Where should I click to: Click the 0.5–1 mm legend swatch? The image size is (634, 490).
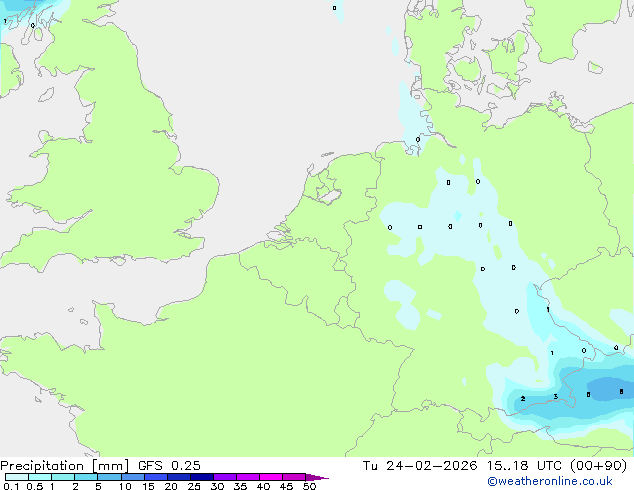(40, 477)
